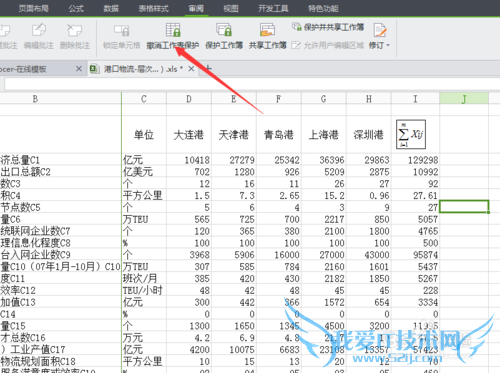Click the TEU/小时 unit cell

[143, 290]
